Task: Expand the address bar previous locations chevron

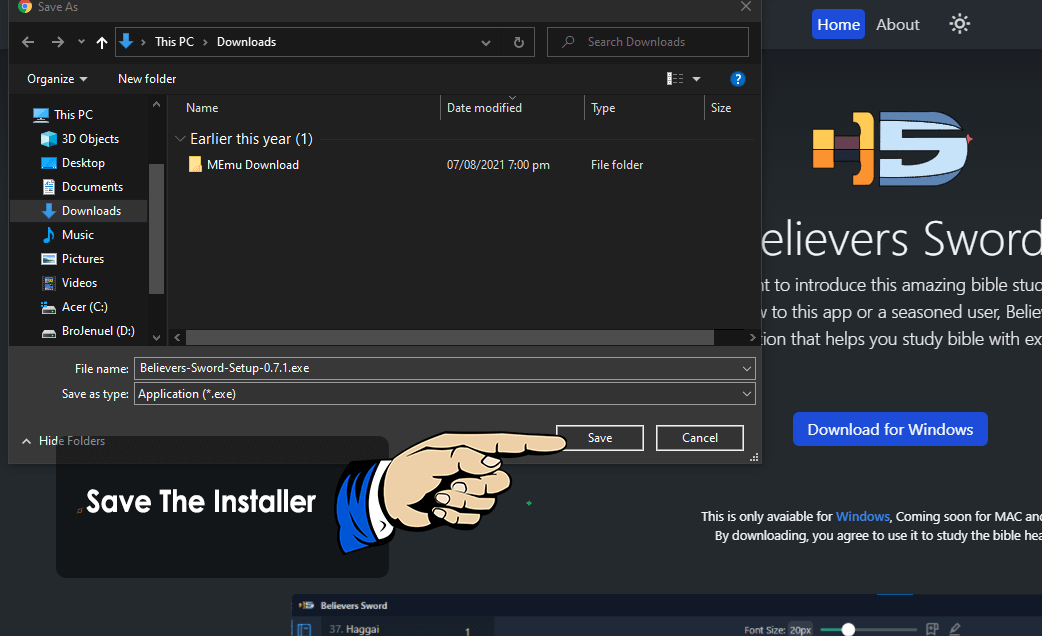Action: tap(486, 43)
